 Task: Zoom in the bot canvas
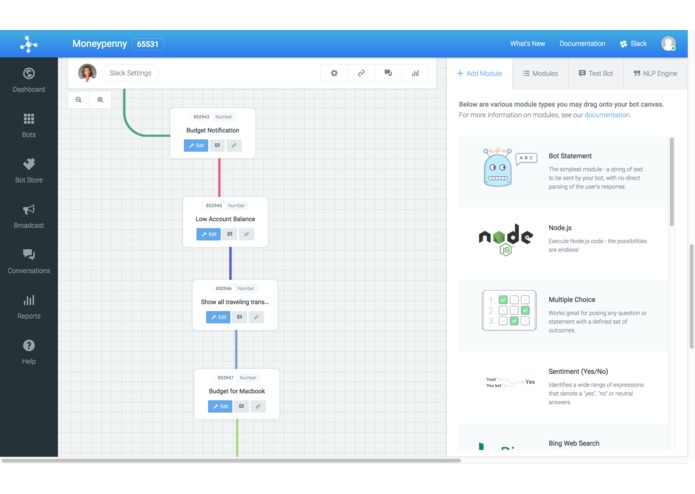point(100,100)
